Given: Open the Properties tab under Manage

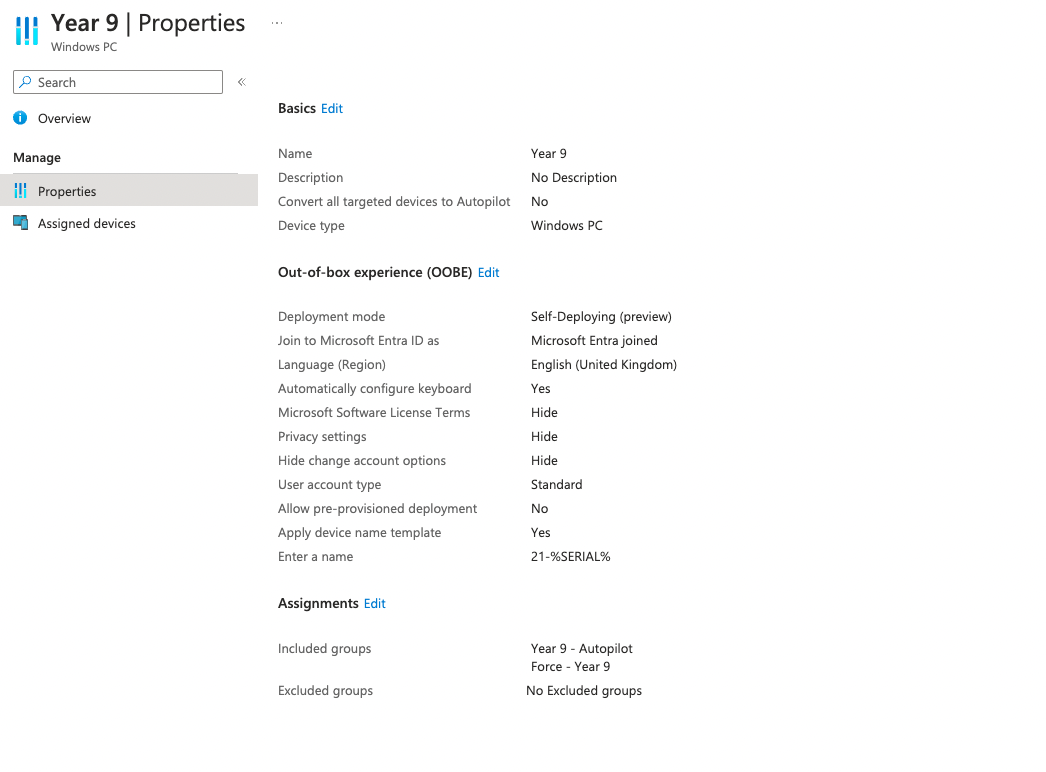Looking at the screenshot, I should (x=66, y=190).
